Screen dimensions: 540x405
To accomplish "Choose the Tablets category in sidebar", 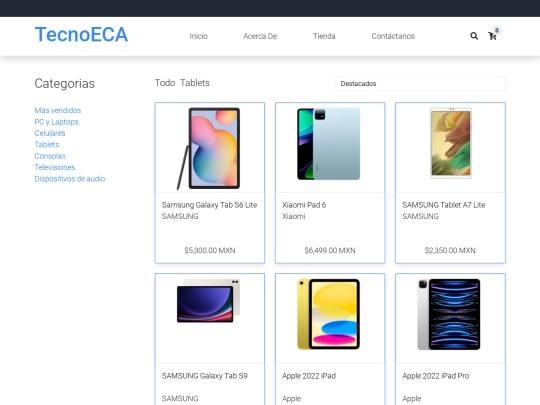I will [46, 145].
